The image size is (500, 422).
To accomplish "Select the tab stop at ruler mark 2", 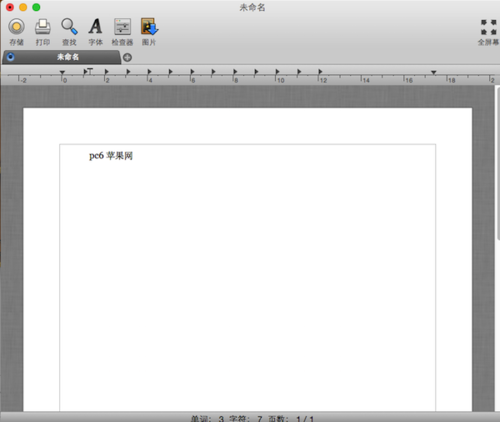I will [106, 72].
